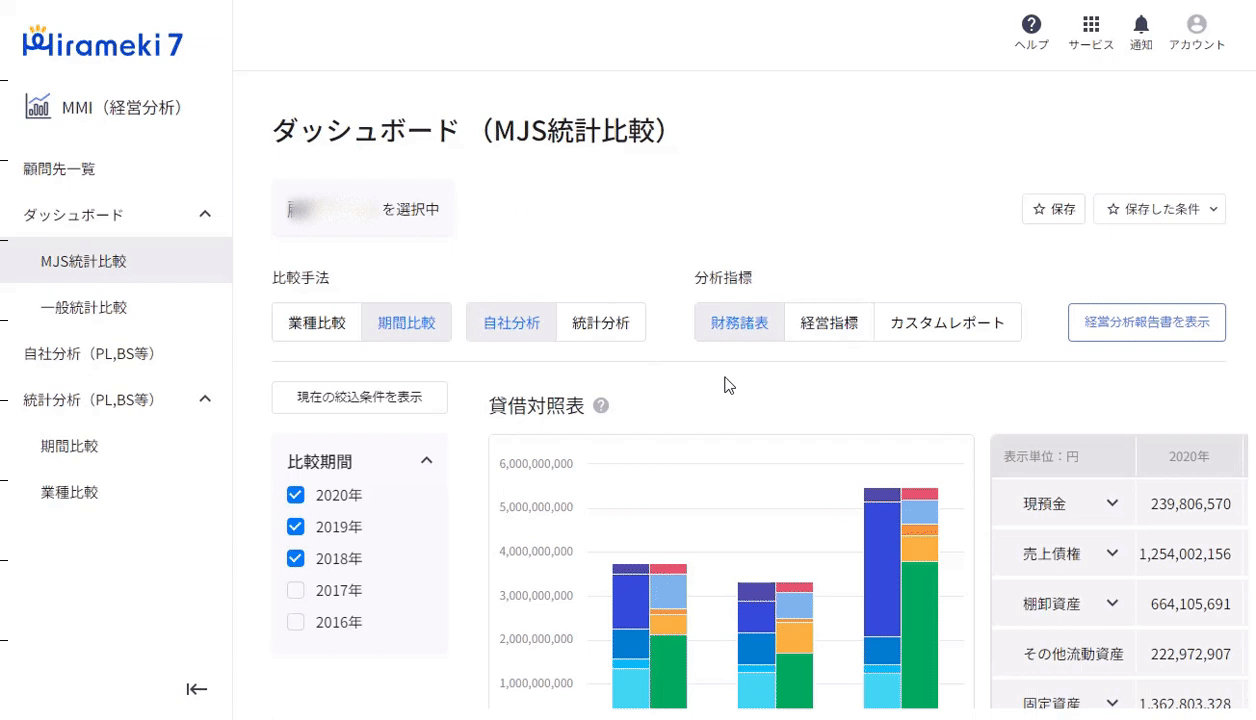Switch to the 財務諸表 tab

click(740, 323)
